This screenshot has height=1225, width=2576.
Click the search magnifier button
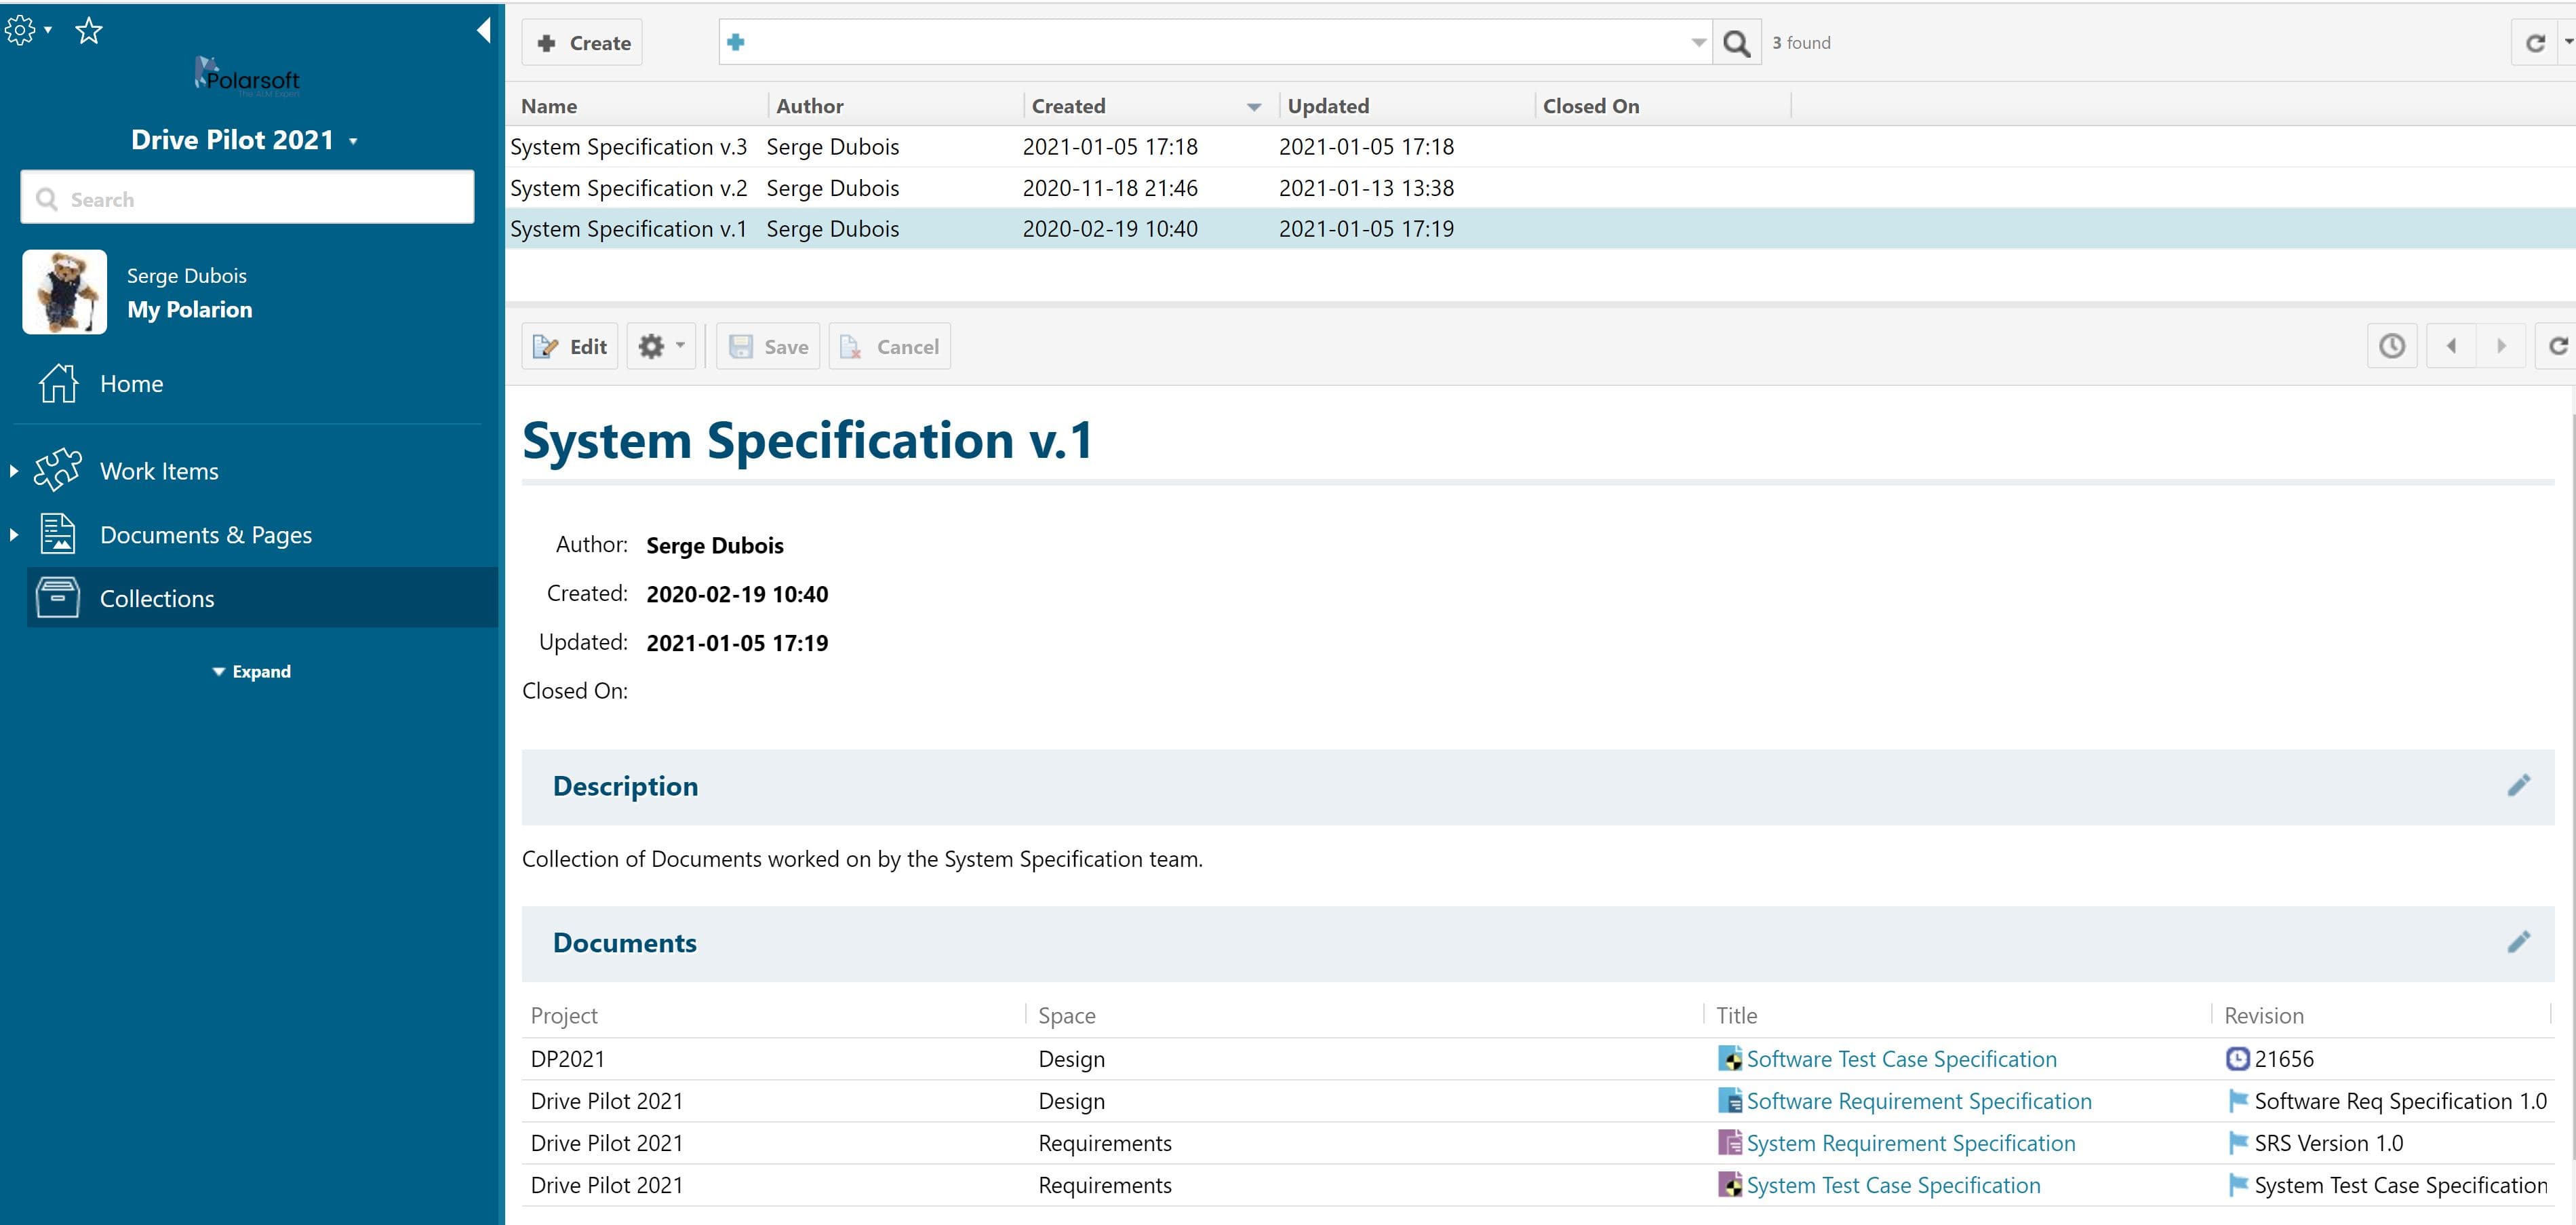(x=1737, y=43)
